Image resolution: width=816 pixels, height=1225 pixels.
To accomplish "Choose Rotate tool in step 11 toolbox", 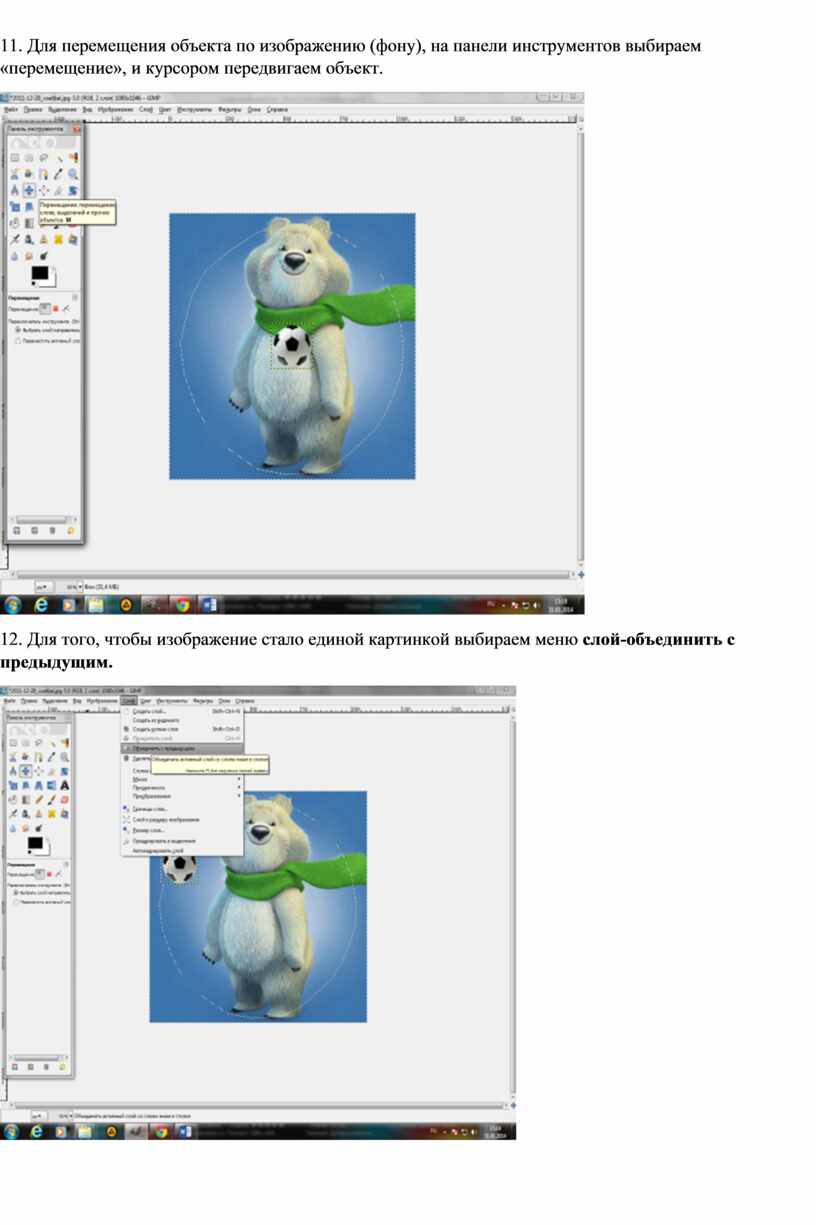I will point(72,189).
